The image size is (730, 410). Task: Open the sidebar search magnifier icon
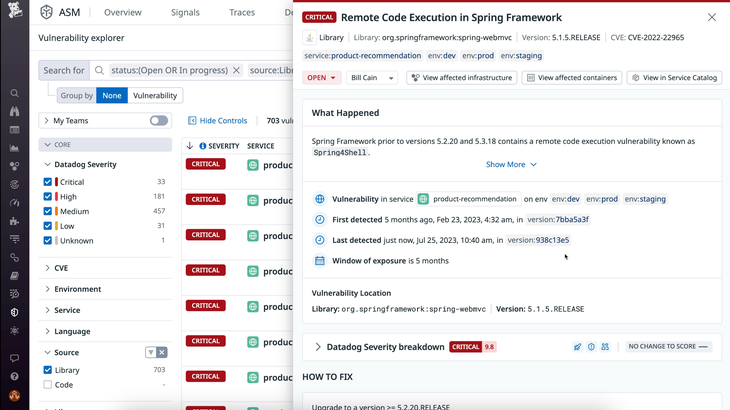tap(14, 93)
